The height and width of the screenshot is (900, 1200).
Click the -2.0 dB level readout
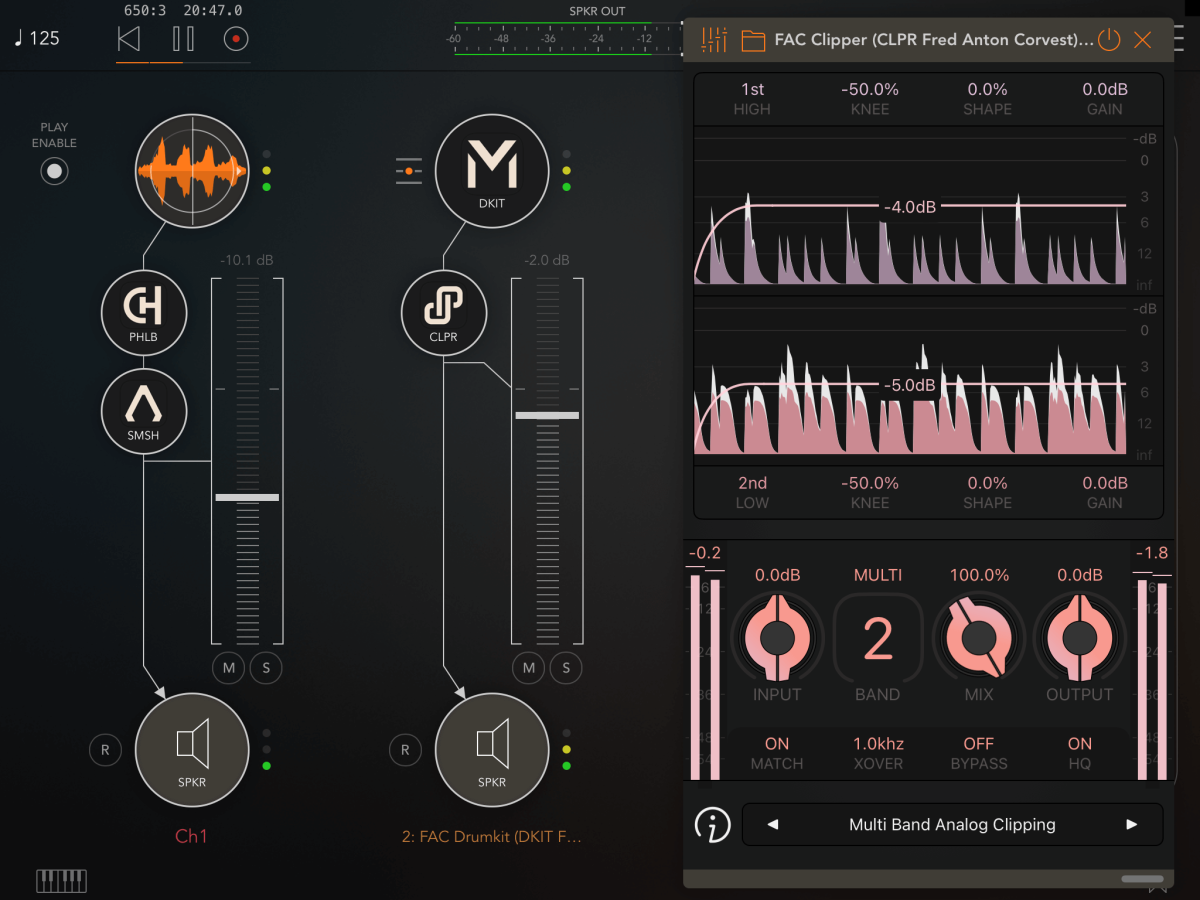click(x=547, y=260)
